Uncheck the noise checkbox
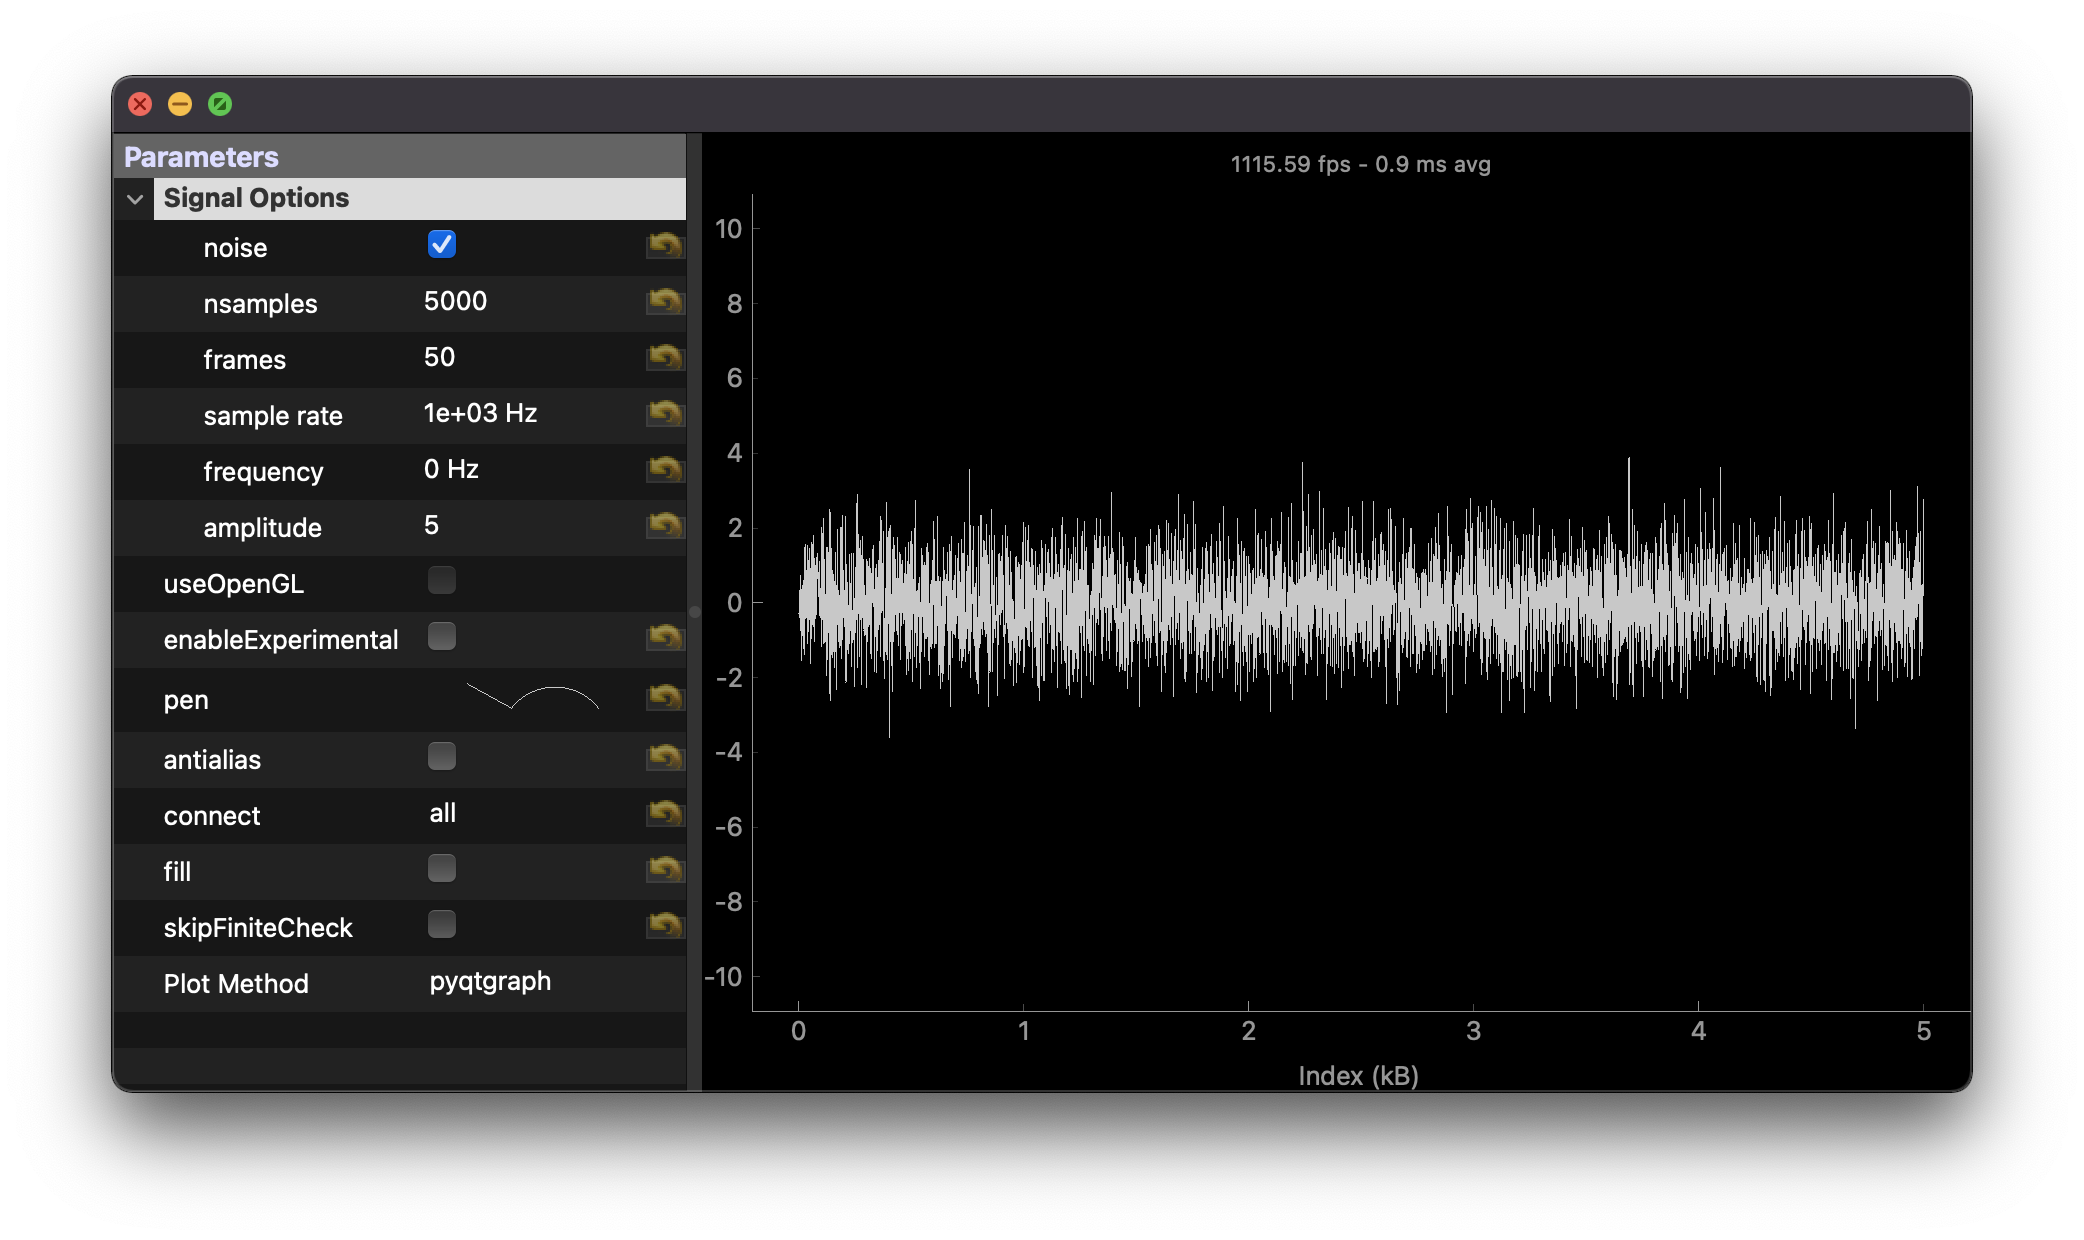The width and height of the screenshot is (2084, 1240). pyautogui.click(x=441, y=243)
